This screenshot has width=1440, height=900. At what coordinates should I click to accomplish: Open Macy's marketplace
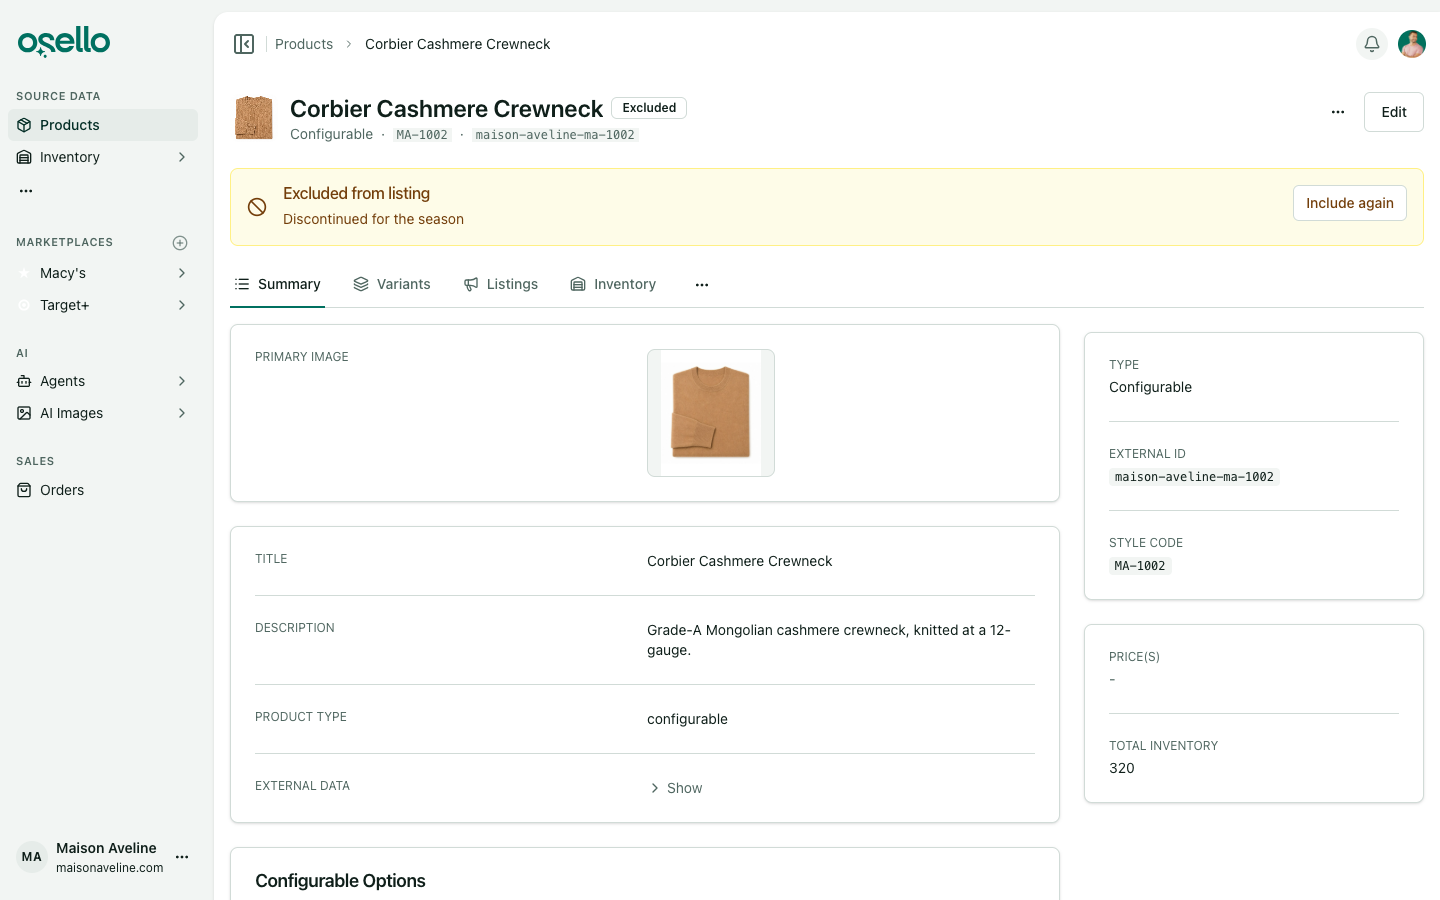coord(103,273)
